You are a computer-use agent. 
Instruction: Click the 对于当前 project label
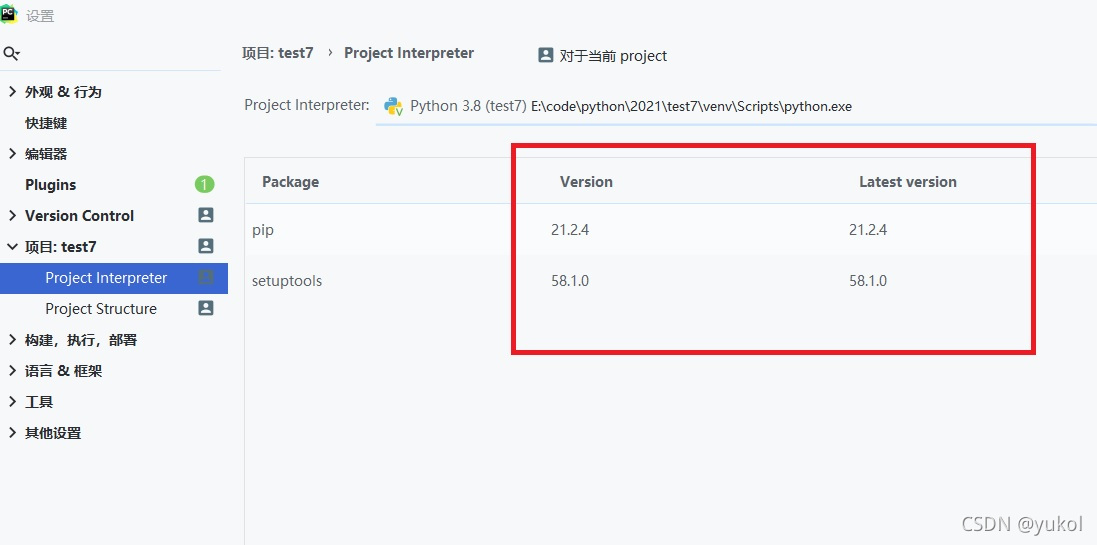coord(614,56)
